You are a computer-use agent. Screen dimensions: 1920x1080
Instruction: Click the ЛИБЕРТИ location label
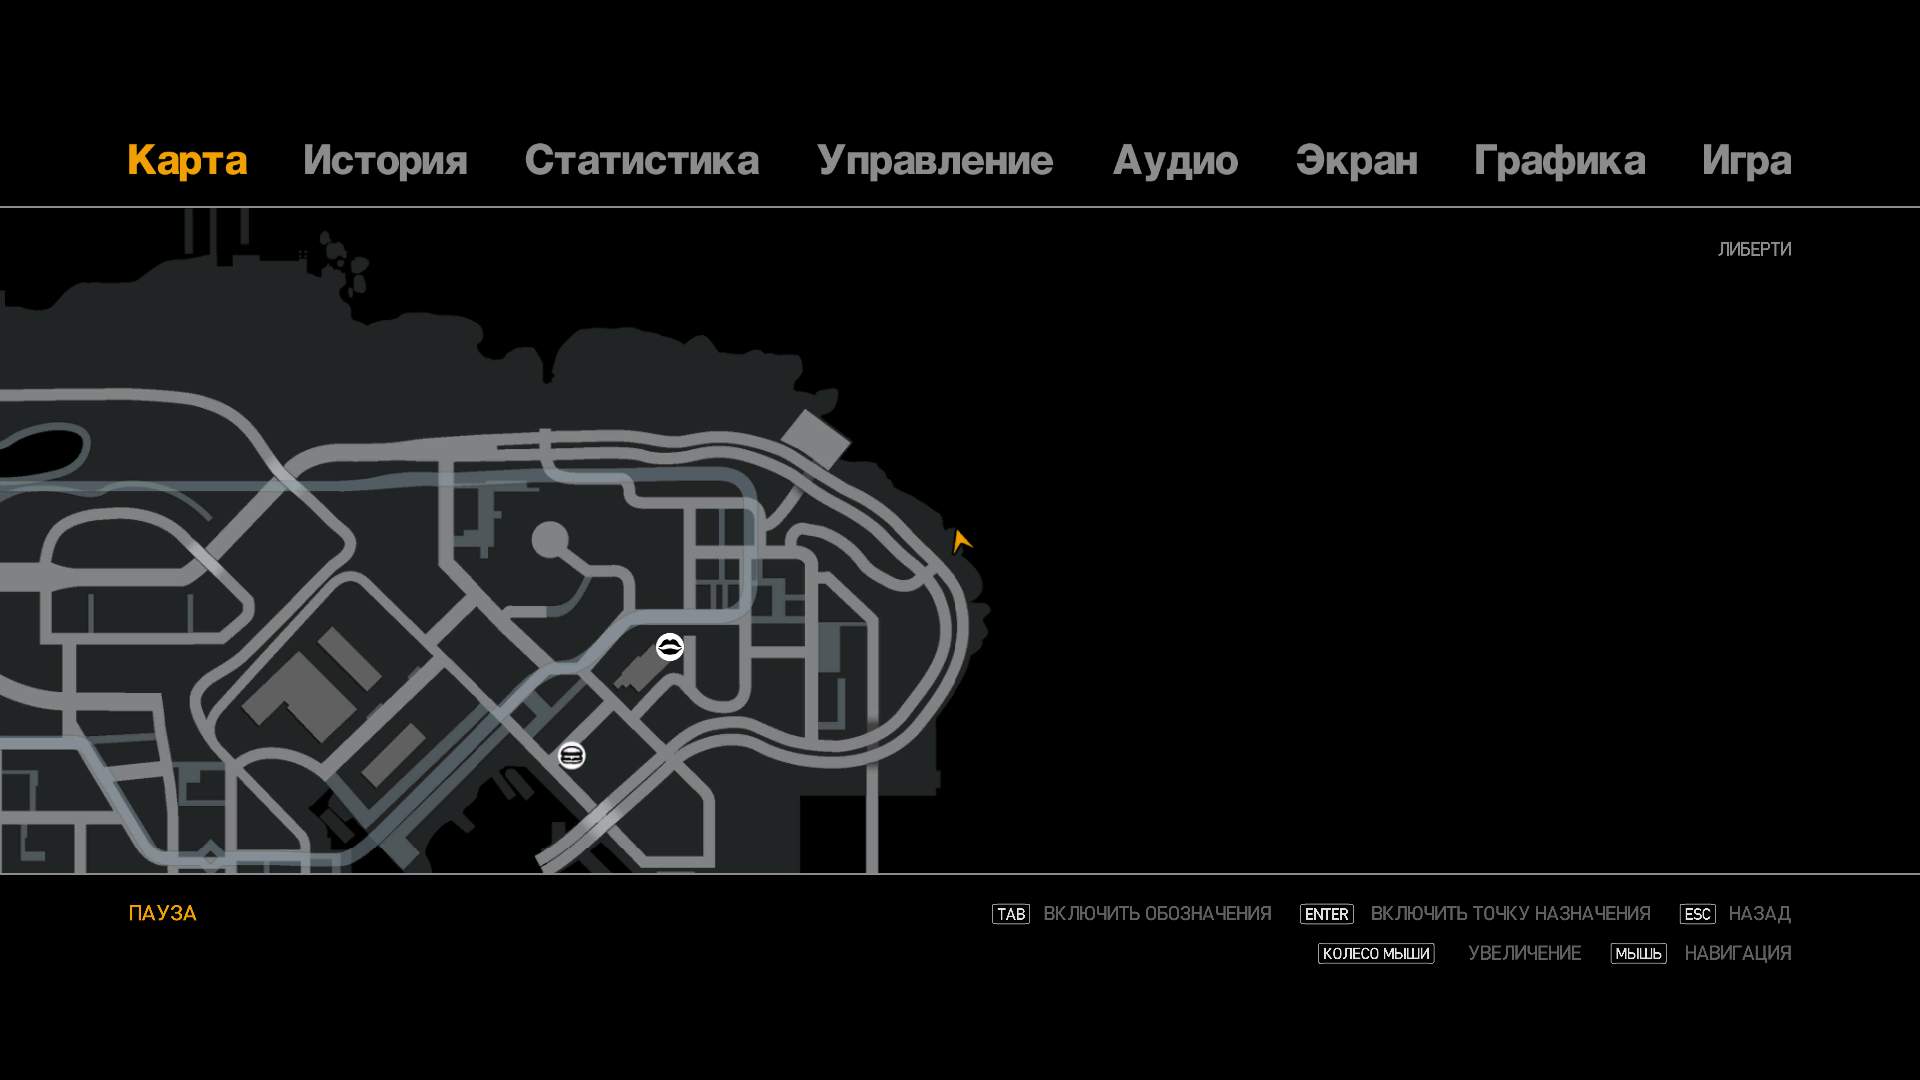pos(1754,249)
